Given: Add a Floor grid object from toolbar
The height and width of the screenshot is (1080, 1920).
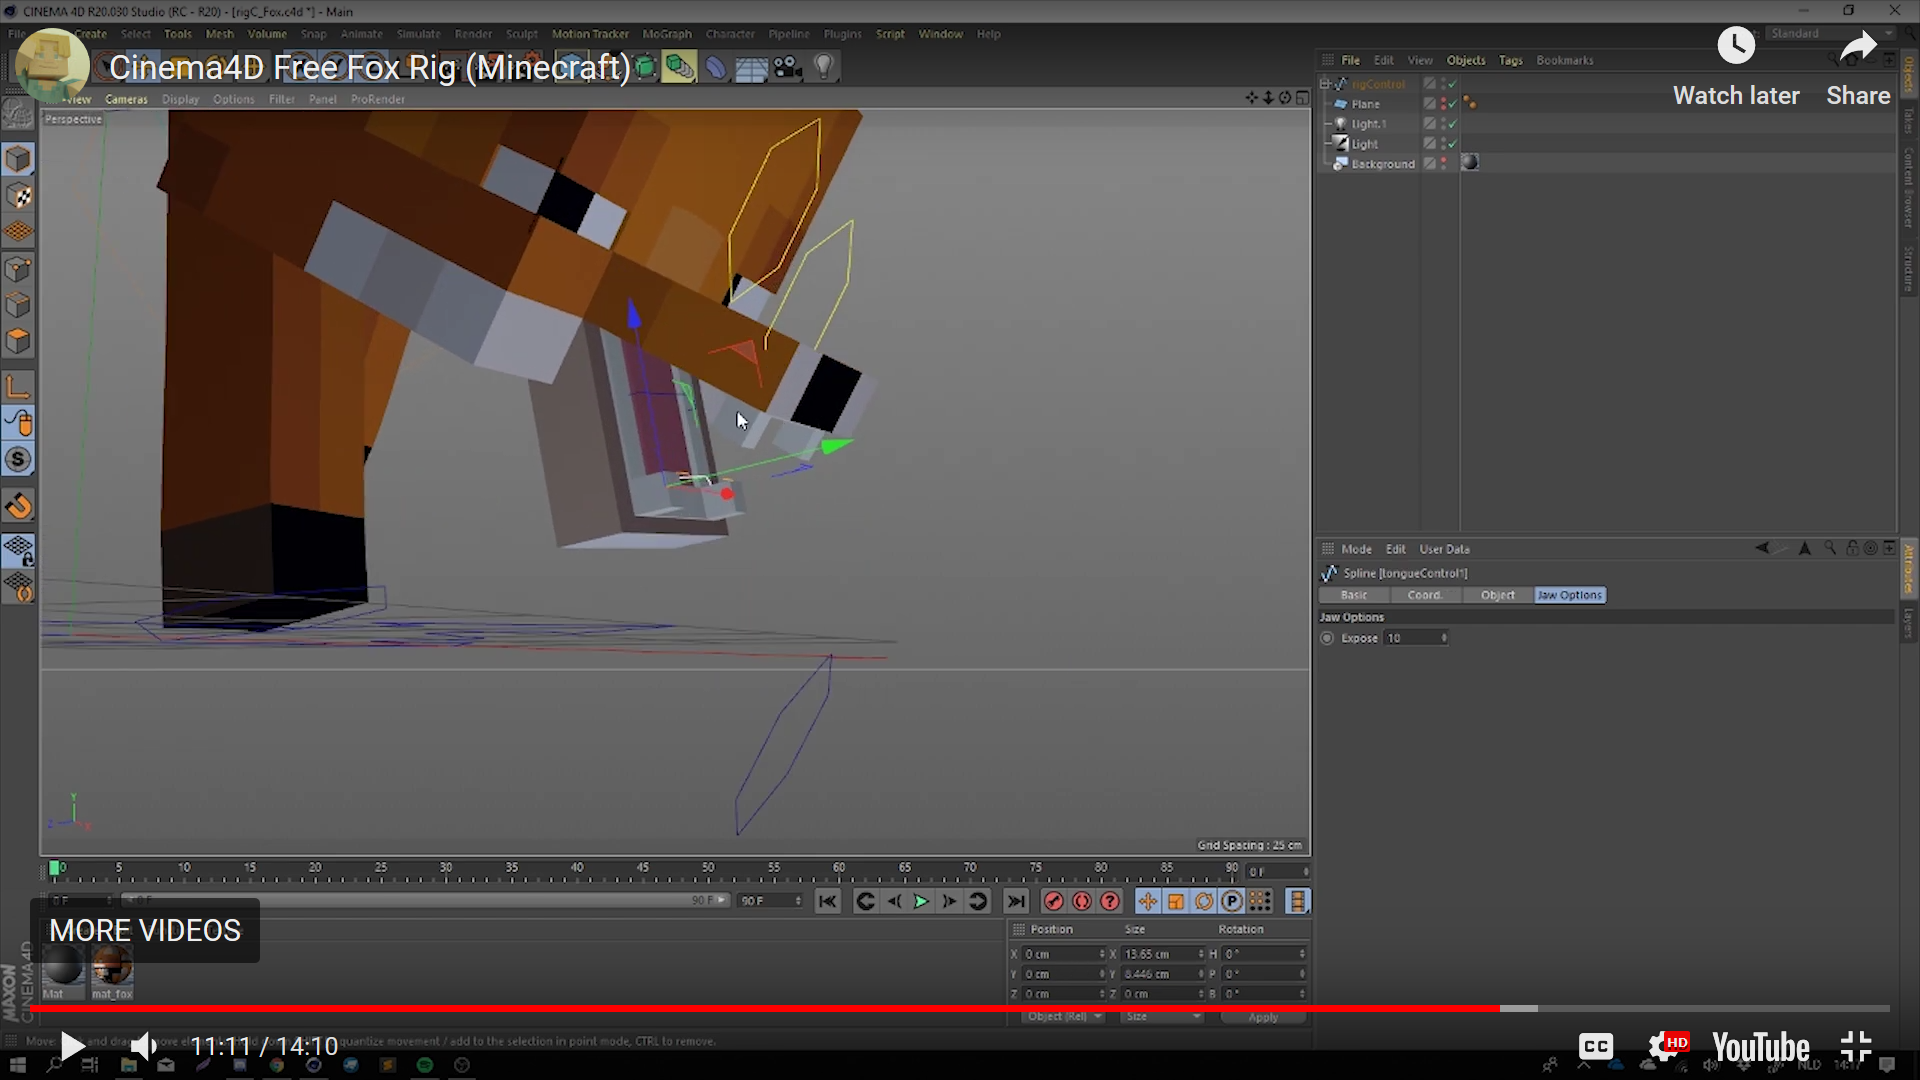Looking at the screenshot, I should [751, 68].
